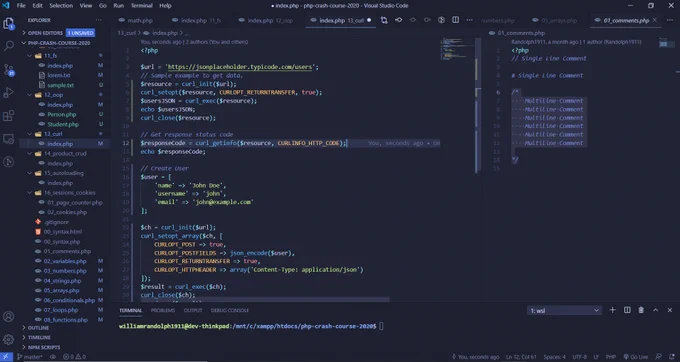This screenshot has width=680, height=362.
Task: Click the remote WSL indicator in the status bar
Action: point(6,357)
